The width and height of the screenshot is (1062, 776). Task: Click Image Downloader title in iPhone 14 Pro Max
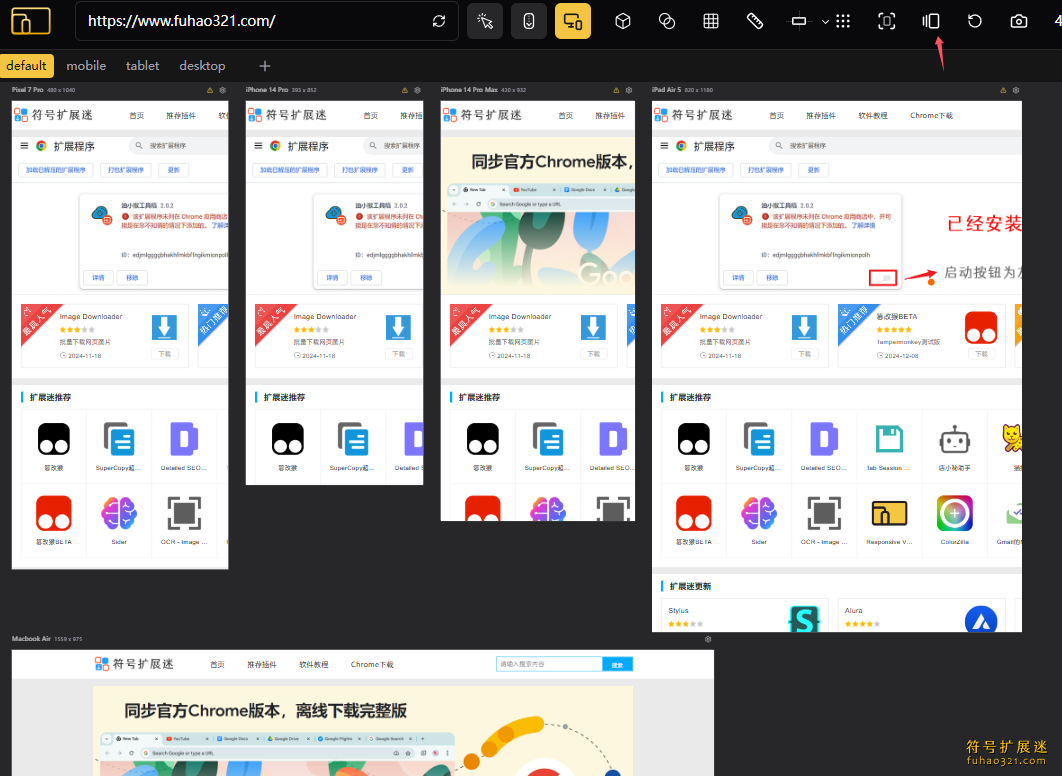(x=519, y=316)
